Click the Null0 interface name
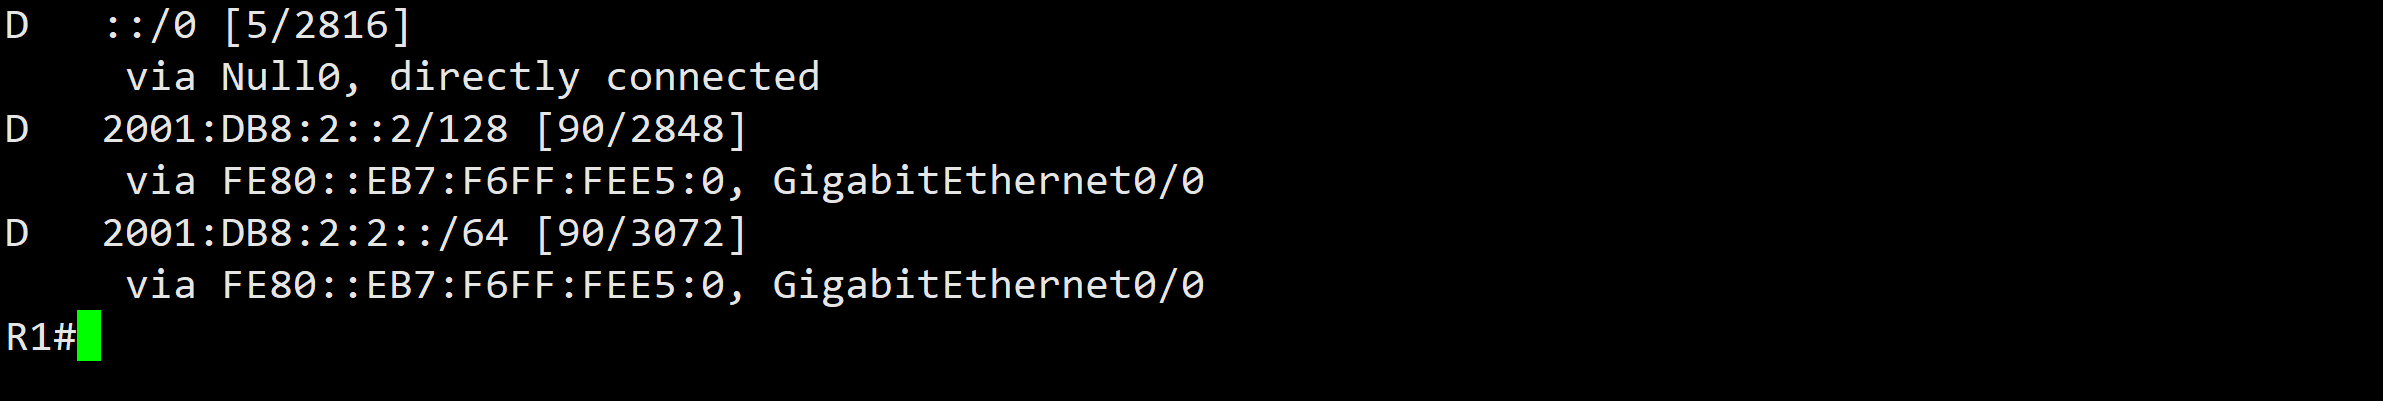 point(281,77)
